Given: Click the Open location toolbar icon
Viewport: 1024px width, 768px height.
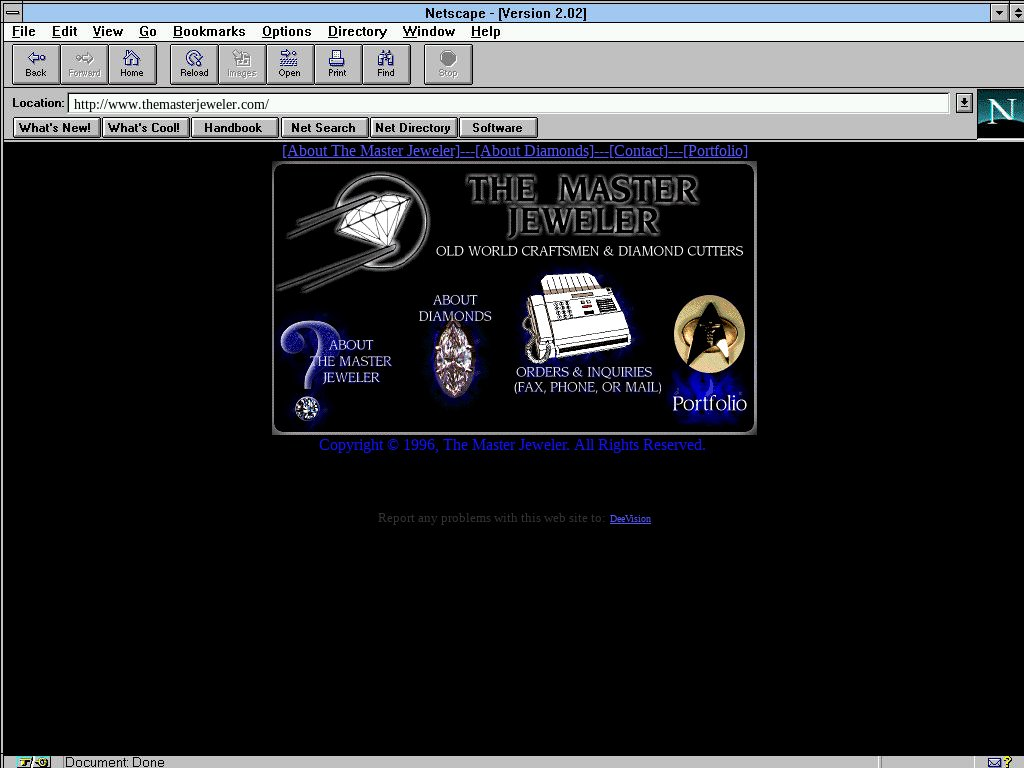Looking at the screenshot, I should coord(289,64).
